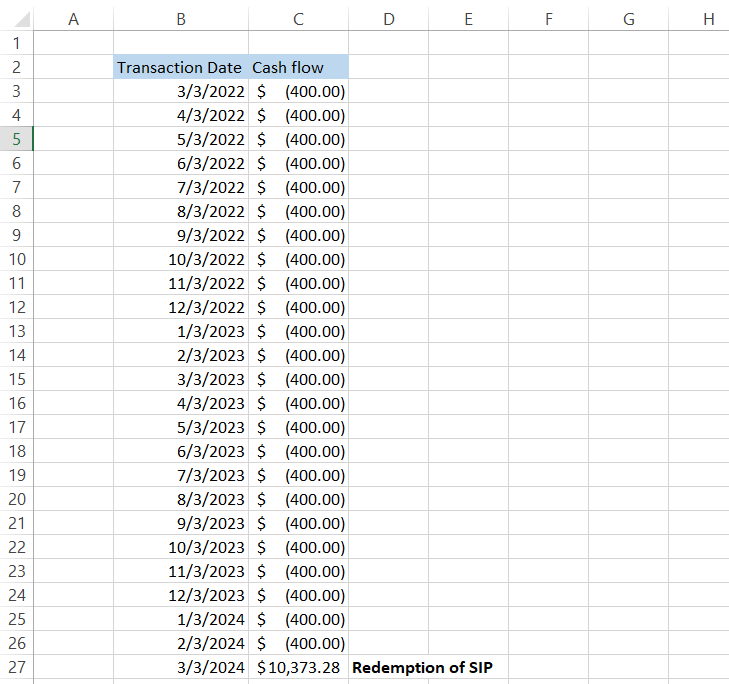Select column C header
Image resolution: width=729 pixels, height=684 pixels.
298,20
